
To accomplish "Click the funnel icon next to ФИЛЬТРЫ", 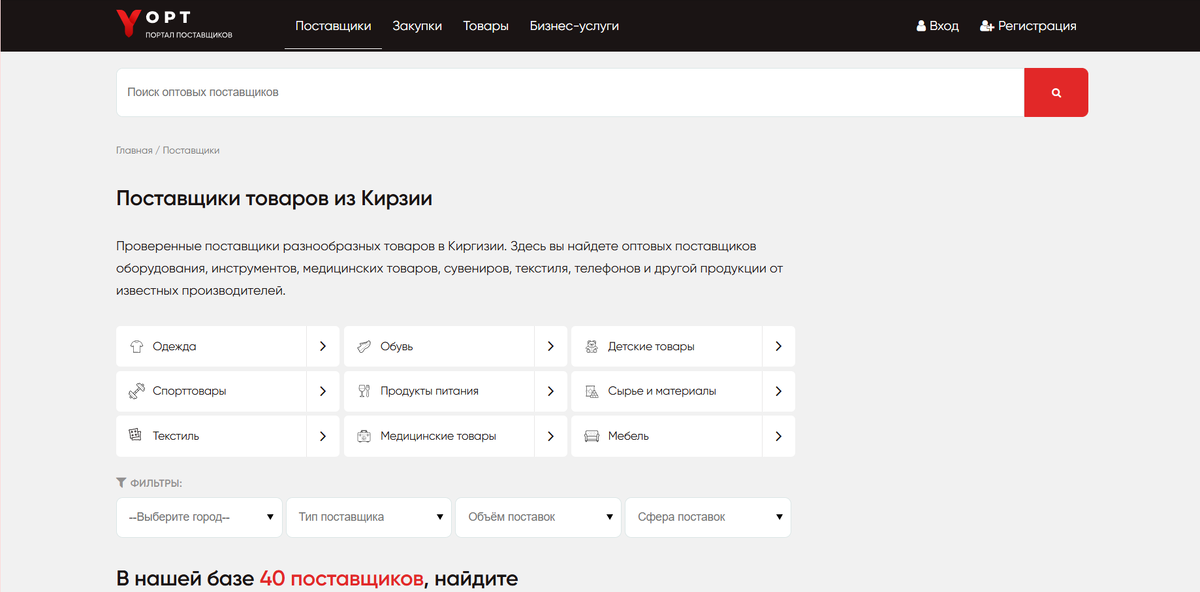I will (121, 483).
